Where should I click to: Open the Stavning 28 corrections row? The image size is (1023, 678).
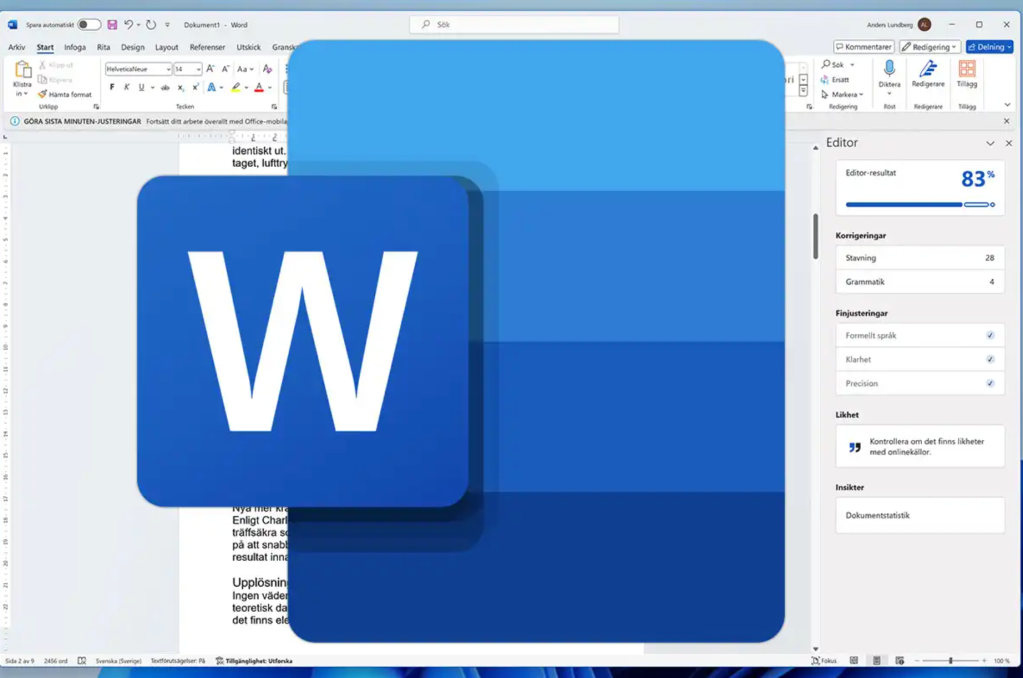pyautogui.click(x=920, y=258)
